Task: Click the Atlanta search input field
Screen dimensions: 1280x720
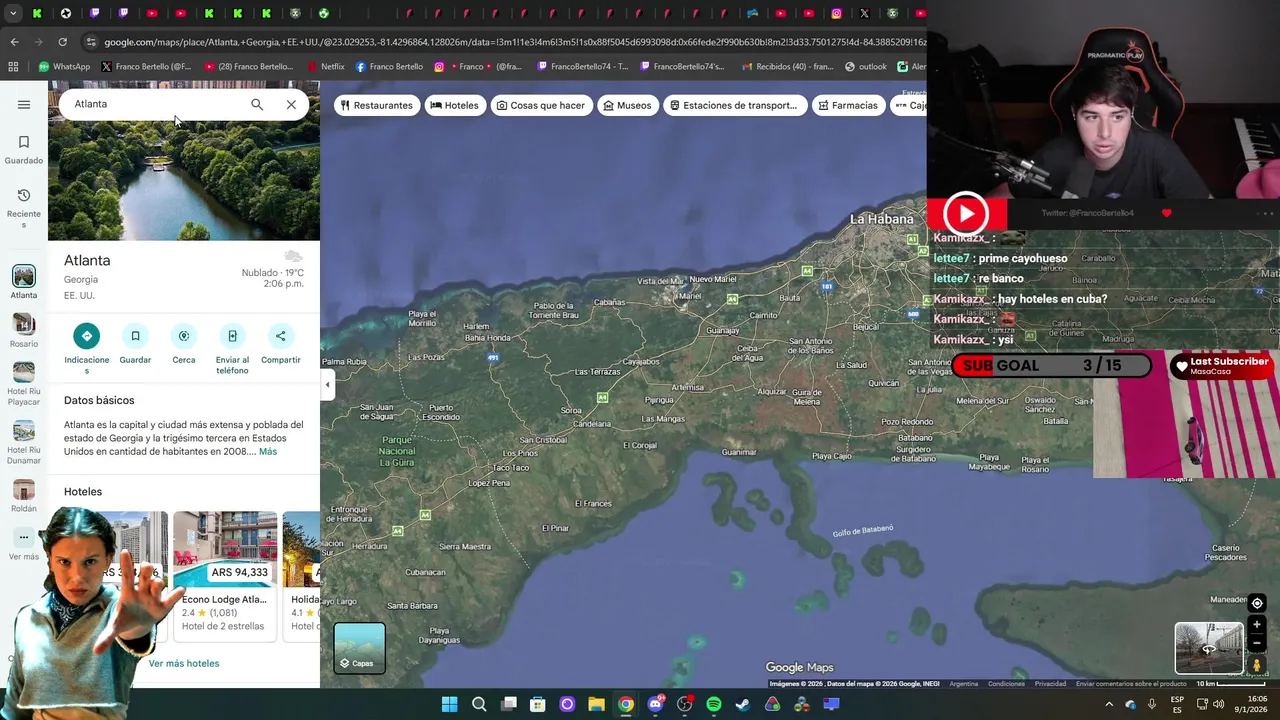Action: pos(155,104)
